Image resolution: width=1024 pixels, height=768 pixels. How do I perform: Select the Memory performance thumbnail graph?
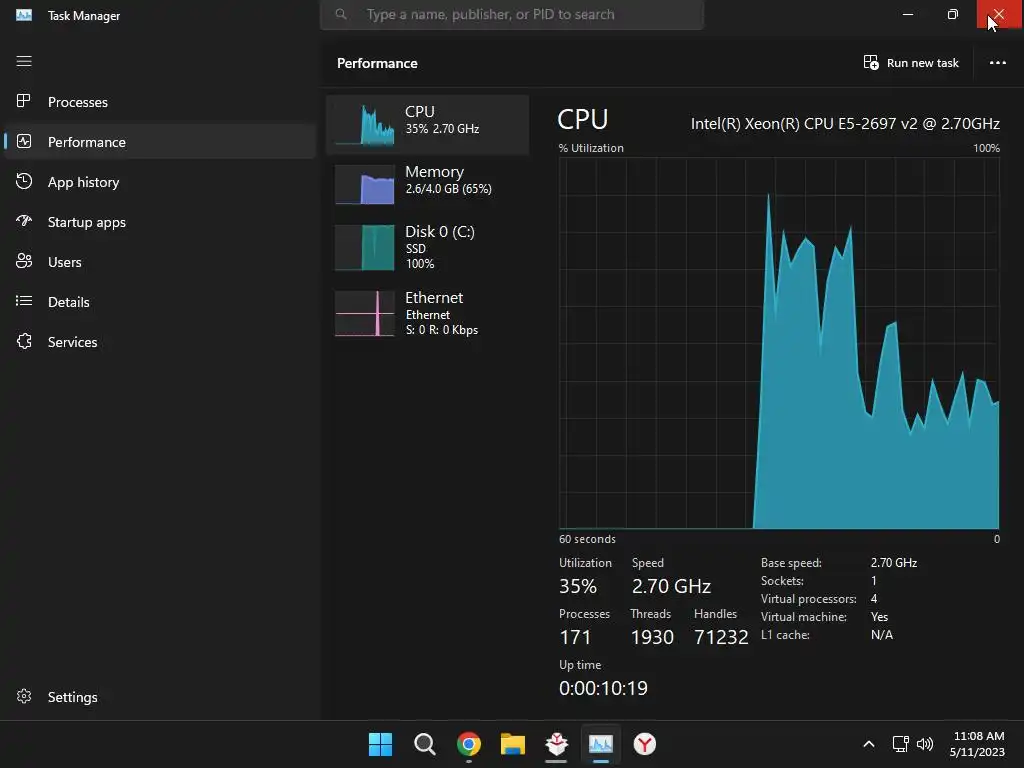[x=364, y=184]
